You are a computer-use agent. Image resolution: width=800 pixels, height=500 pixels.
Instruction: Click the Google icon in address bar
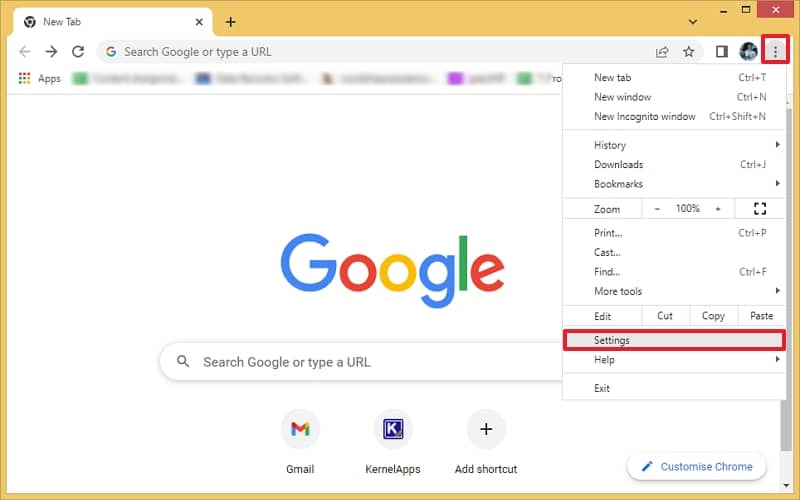[111, 52]
